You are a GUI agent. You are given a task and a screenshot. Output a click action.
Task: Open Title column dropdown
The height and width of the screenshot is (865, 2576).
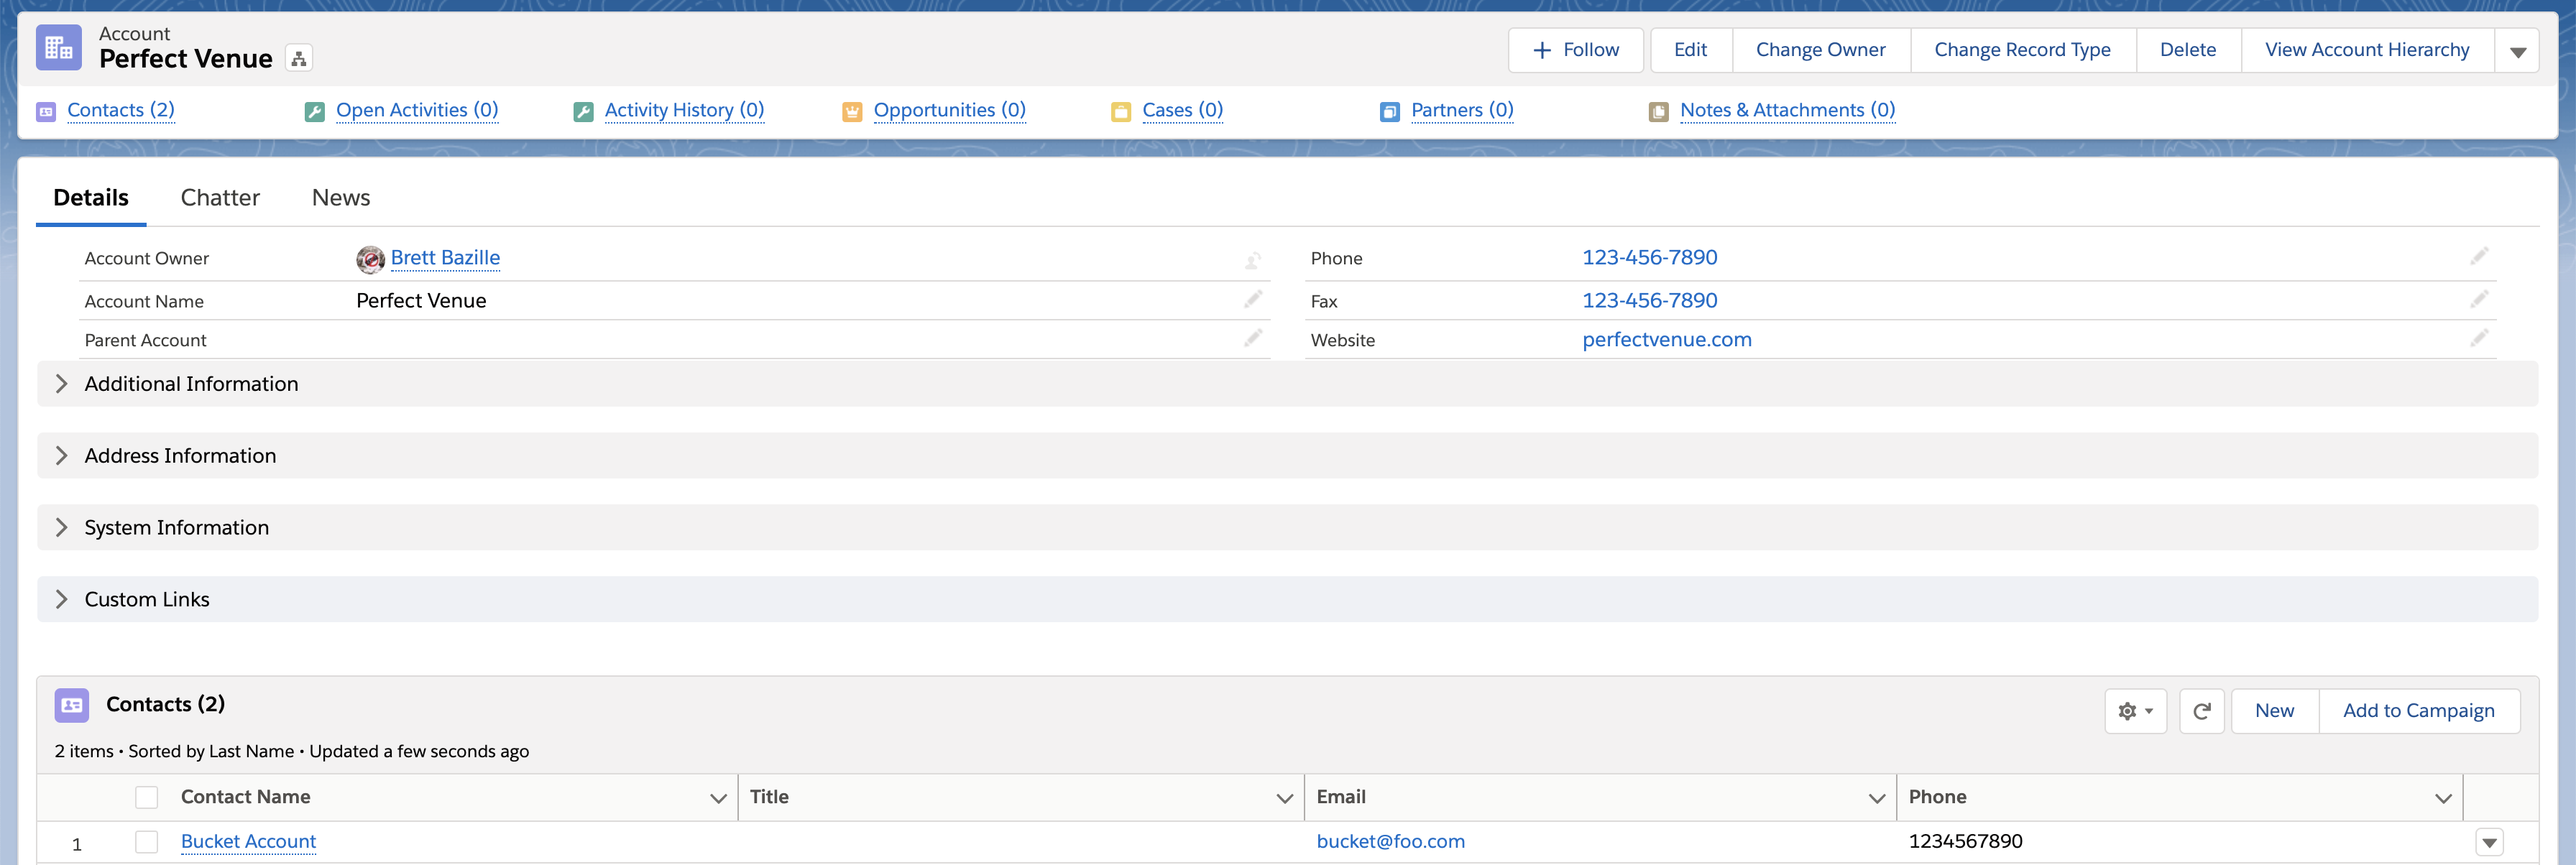(x=1285, y=798)
